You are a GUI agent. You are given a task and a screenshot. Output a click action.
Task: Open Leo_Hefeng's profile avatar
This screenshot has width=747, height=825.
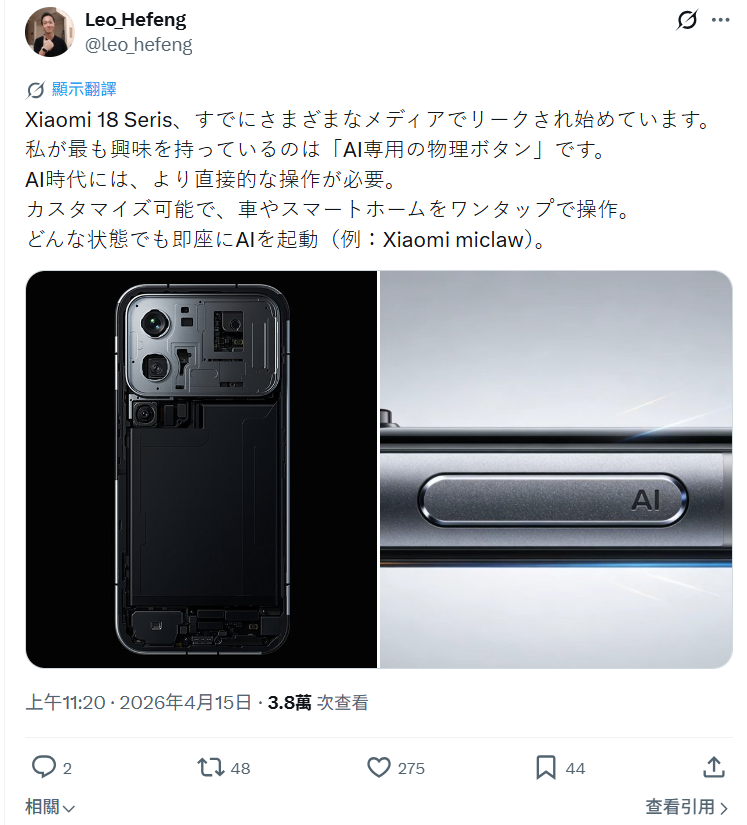pyautogui.click(x=49, y=32)
